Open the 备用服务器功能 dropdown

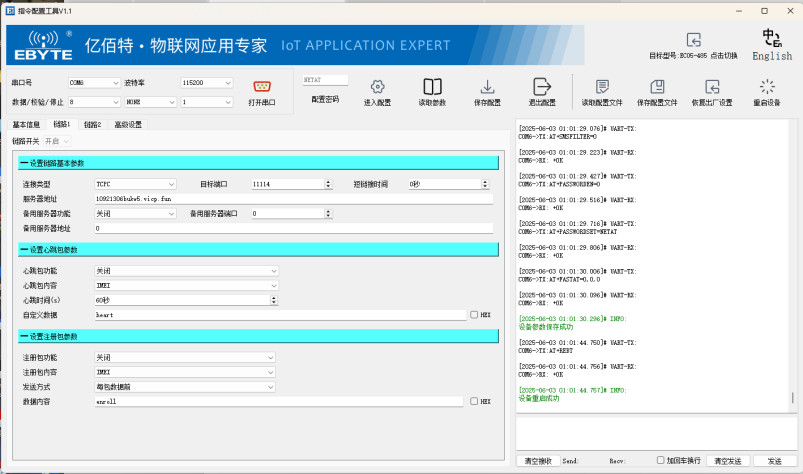pyautogui.click(x=135, y=213)
